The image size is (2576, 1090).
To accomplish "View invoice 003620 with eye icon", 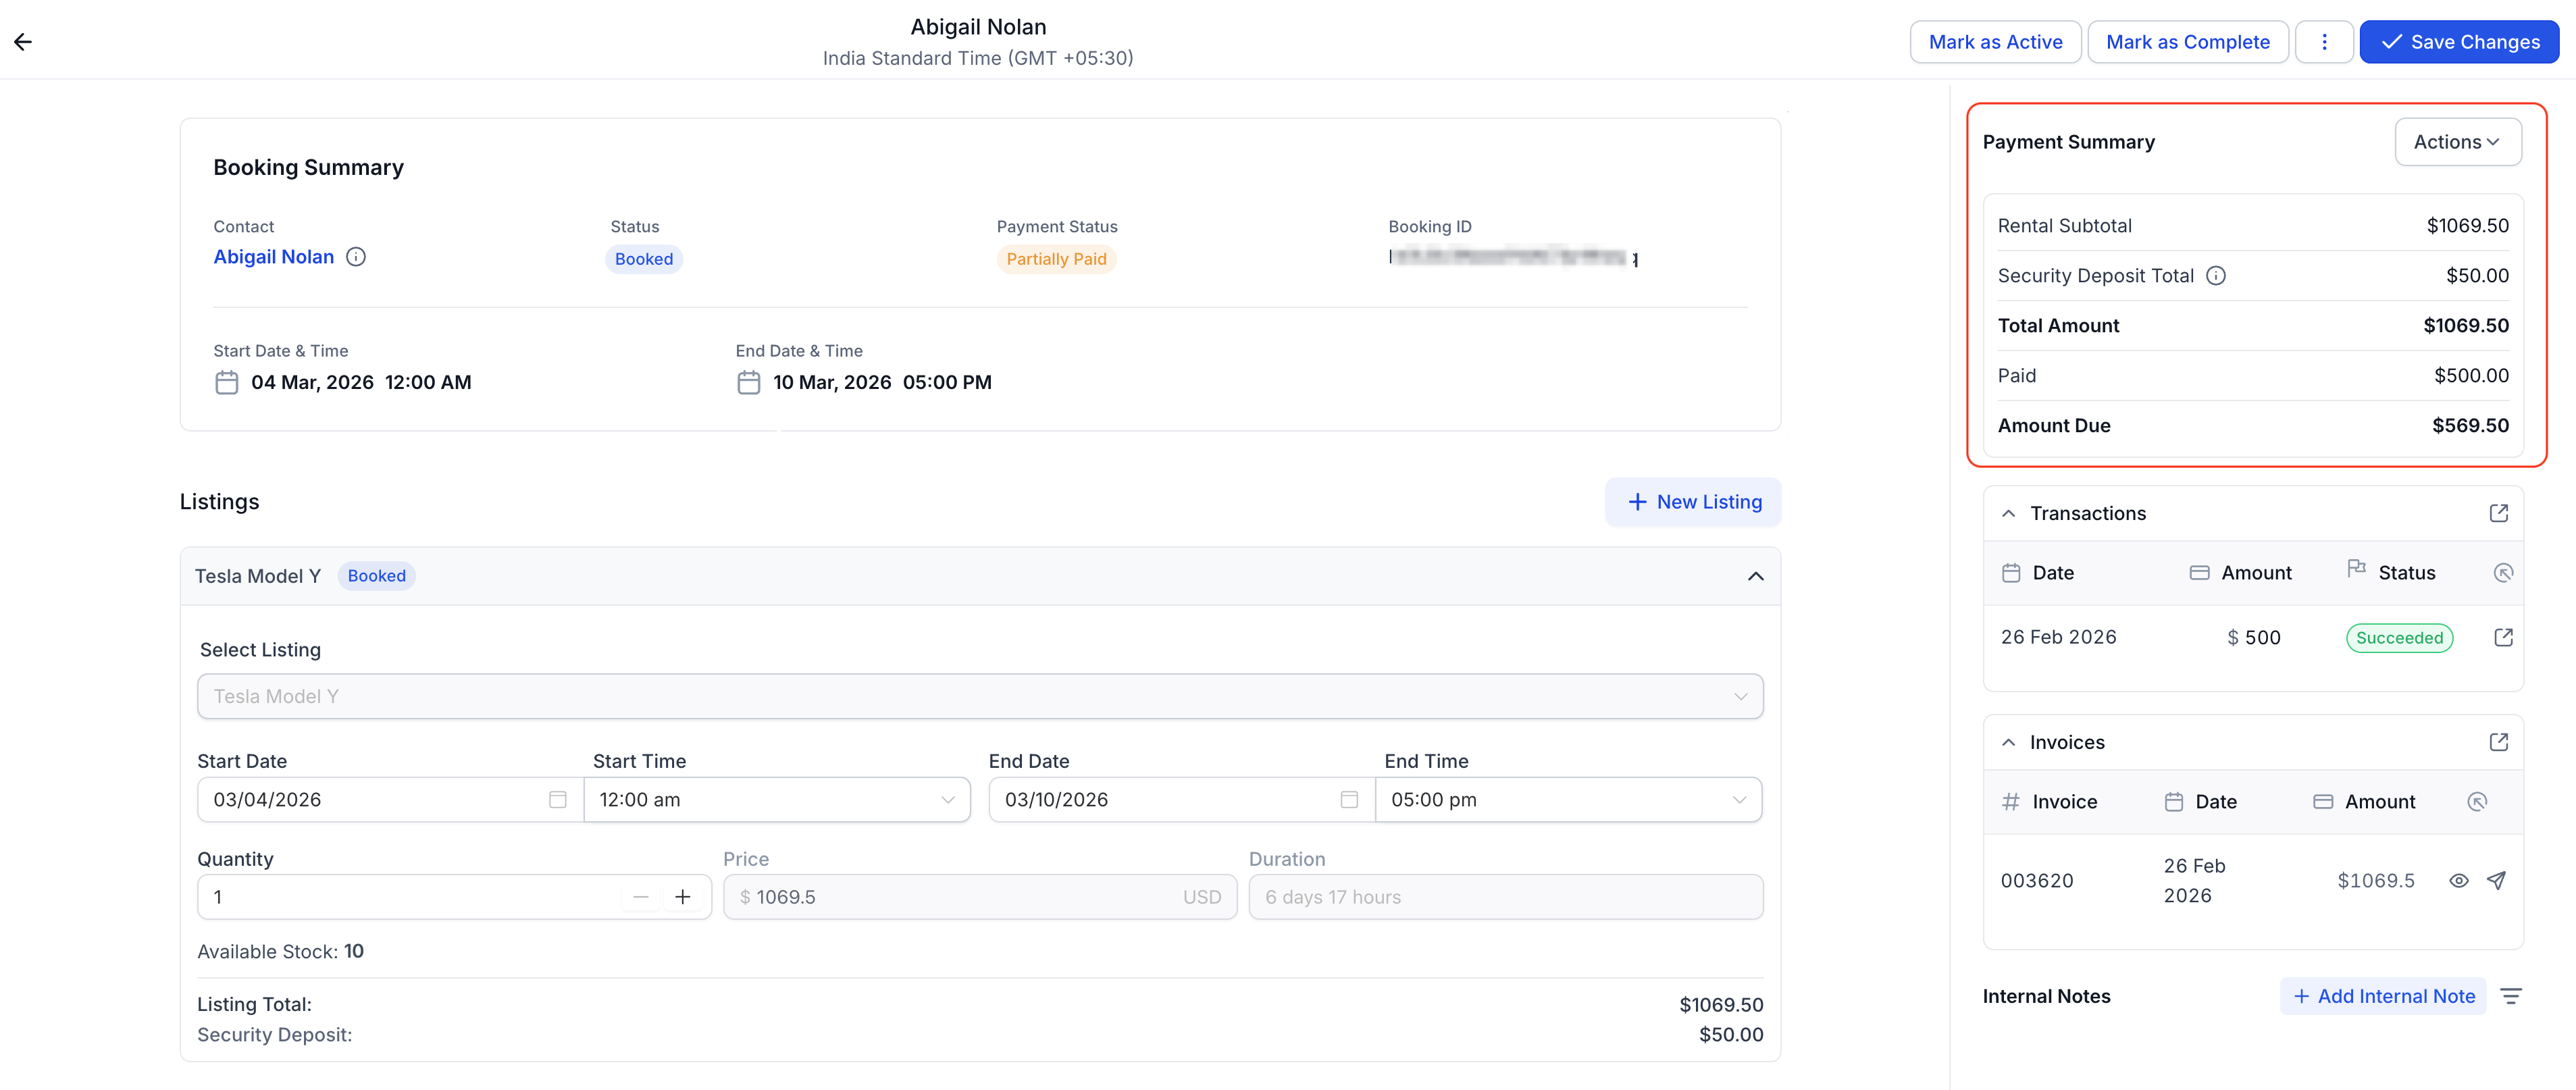I will click(x=2459, y=880).
